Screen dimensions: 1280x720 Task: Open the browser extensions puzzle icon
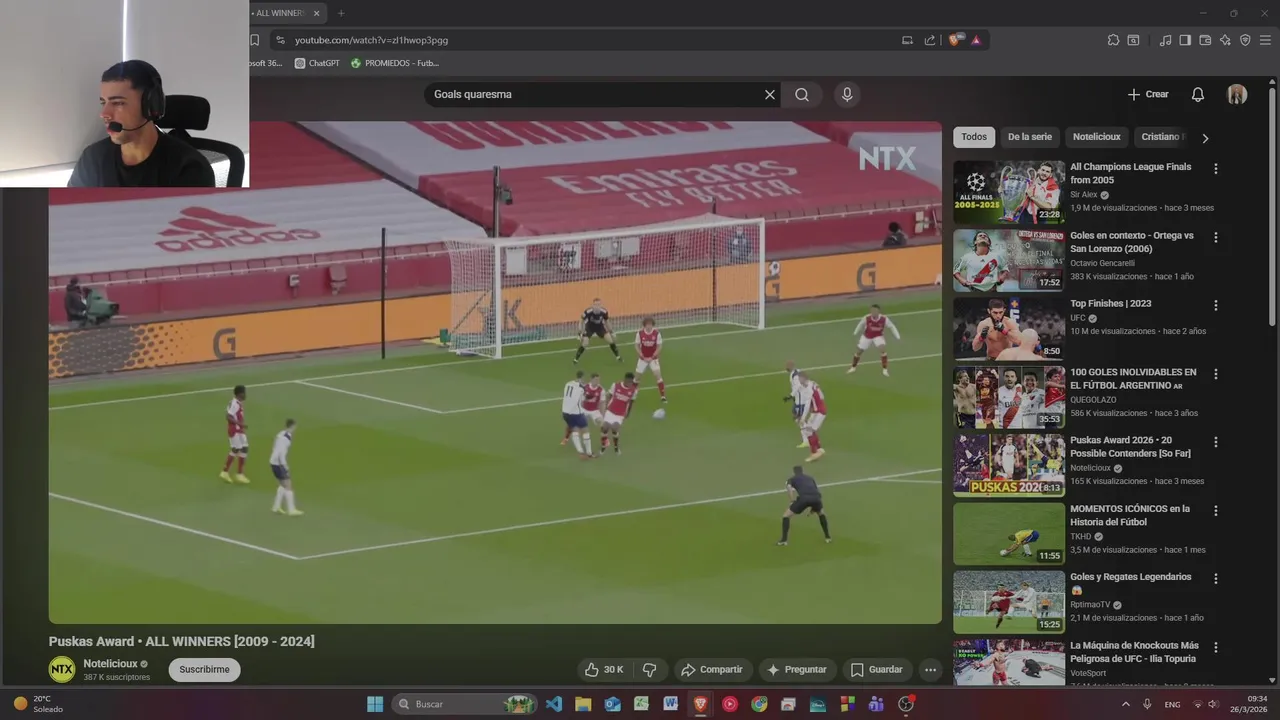(x=1113, y=40)
